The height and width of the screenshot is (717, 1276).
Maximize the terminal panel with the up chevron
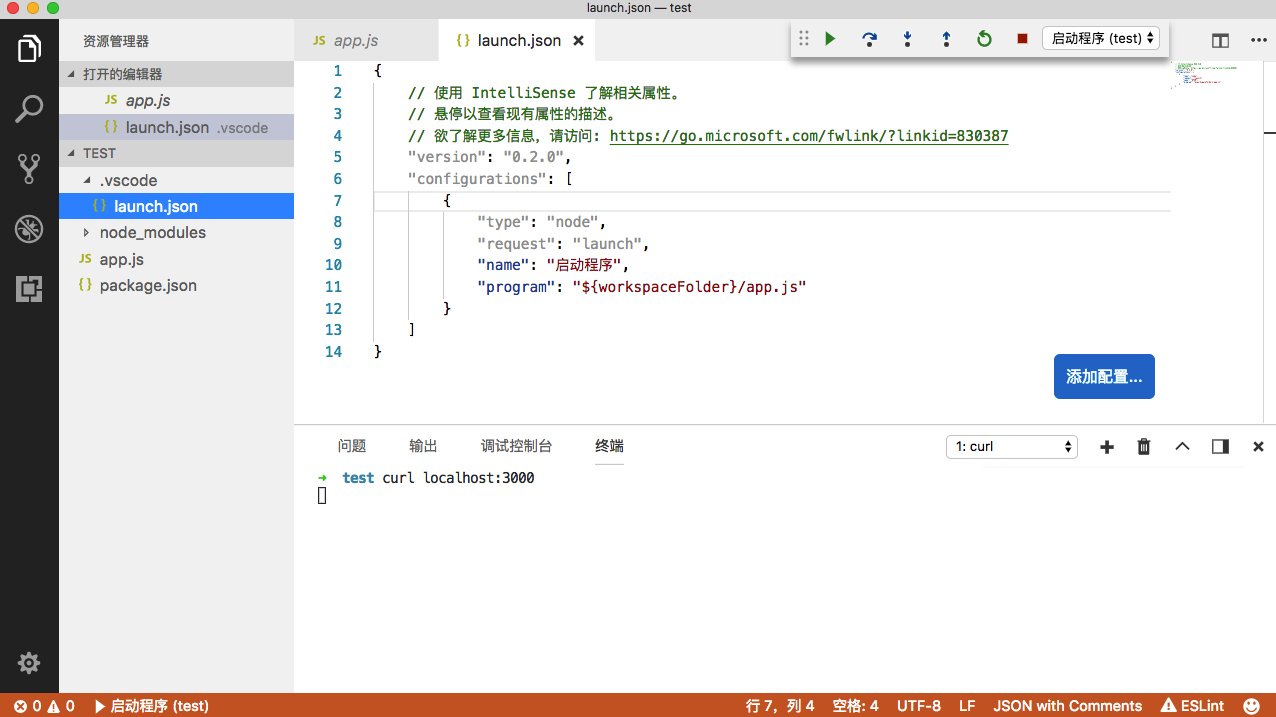tap(1182, 447)
